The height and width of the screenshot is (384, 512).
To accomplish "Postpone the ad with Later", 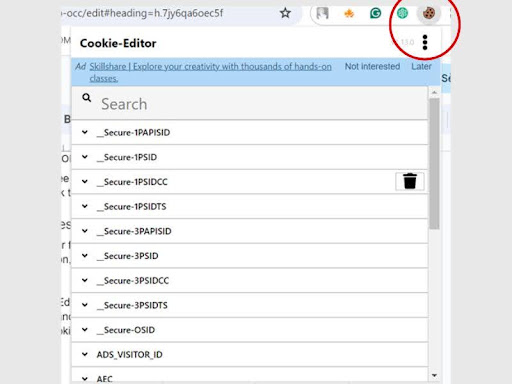I will pyautogui.click(x=421, y=66).
